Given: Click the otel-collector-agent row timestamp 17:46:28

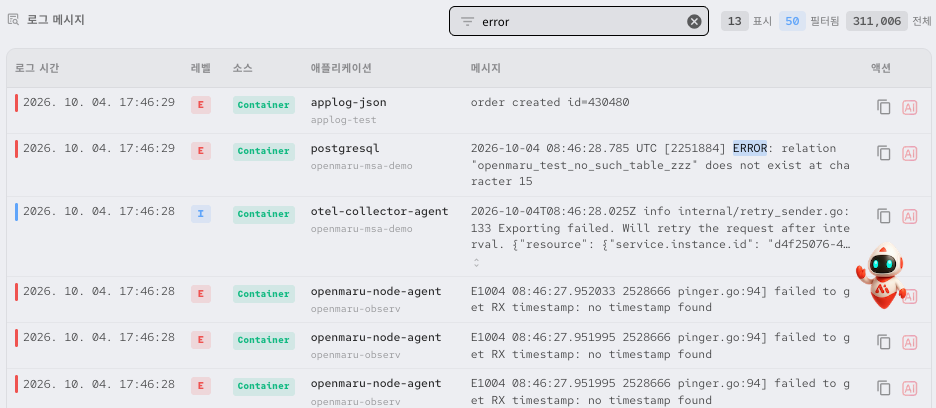Looking at the screenshot, I should coord(99,211).
